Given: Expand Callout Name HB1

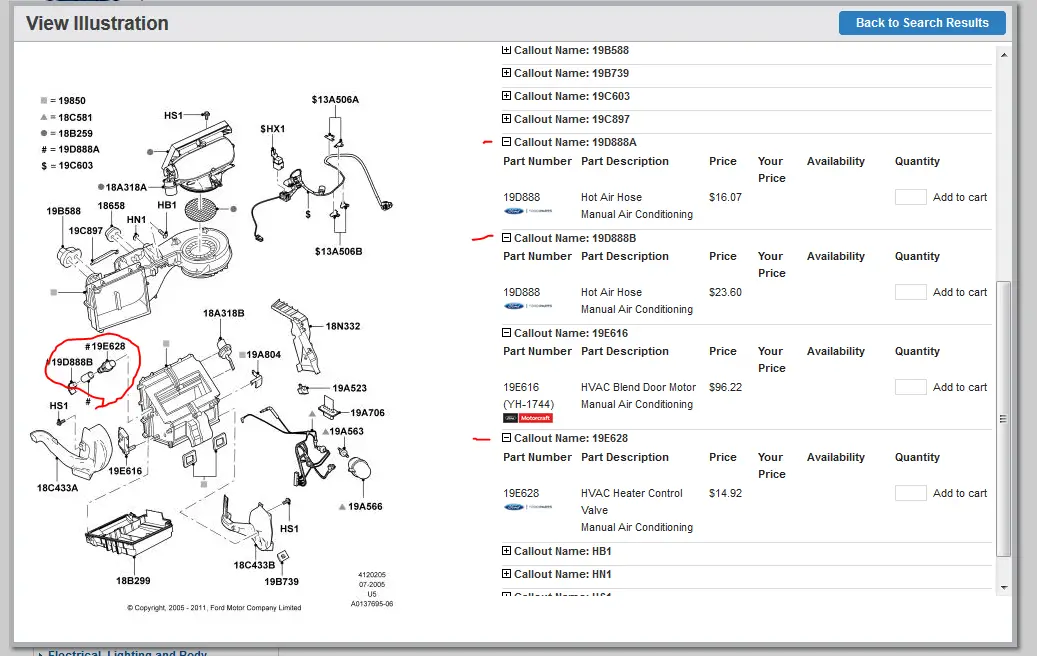Looking at the screenshot, I should pyautogui.click(x=506, y=551).
